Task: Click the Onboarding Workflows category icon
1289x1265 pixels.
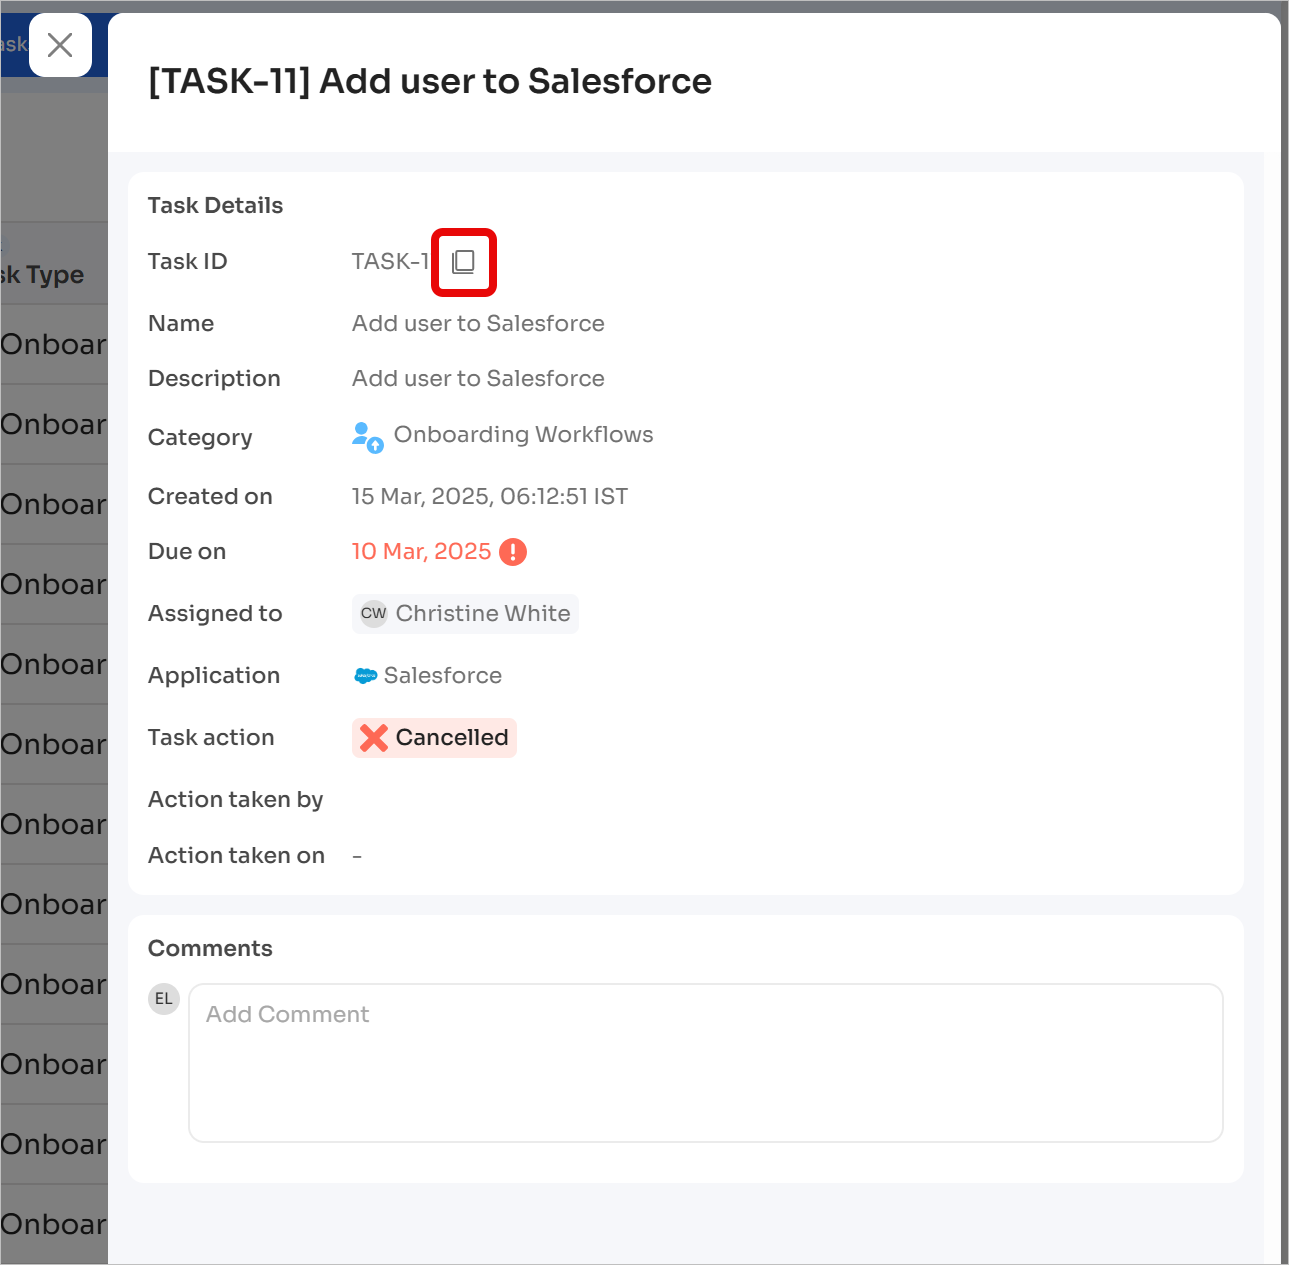Action: (367, 437)
